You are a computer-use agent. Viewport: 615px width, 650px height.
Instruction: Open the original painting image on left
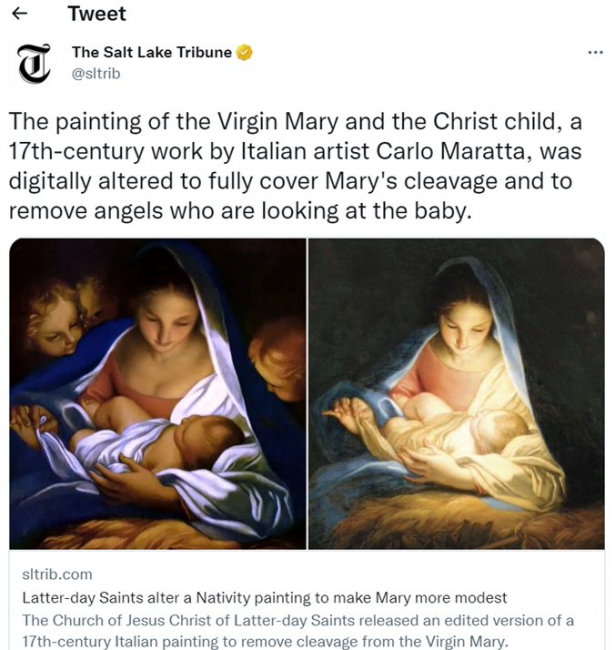tap(157, 393)
